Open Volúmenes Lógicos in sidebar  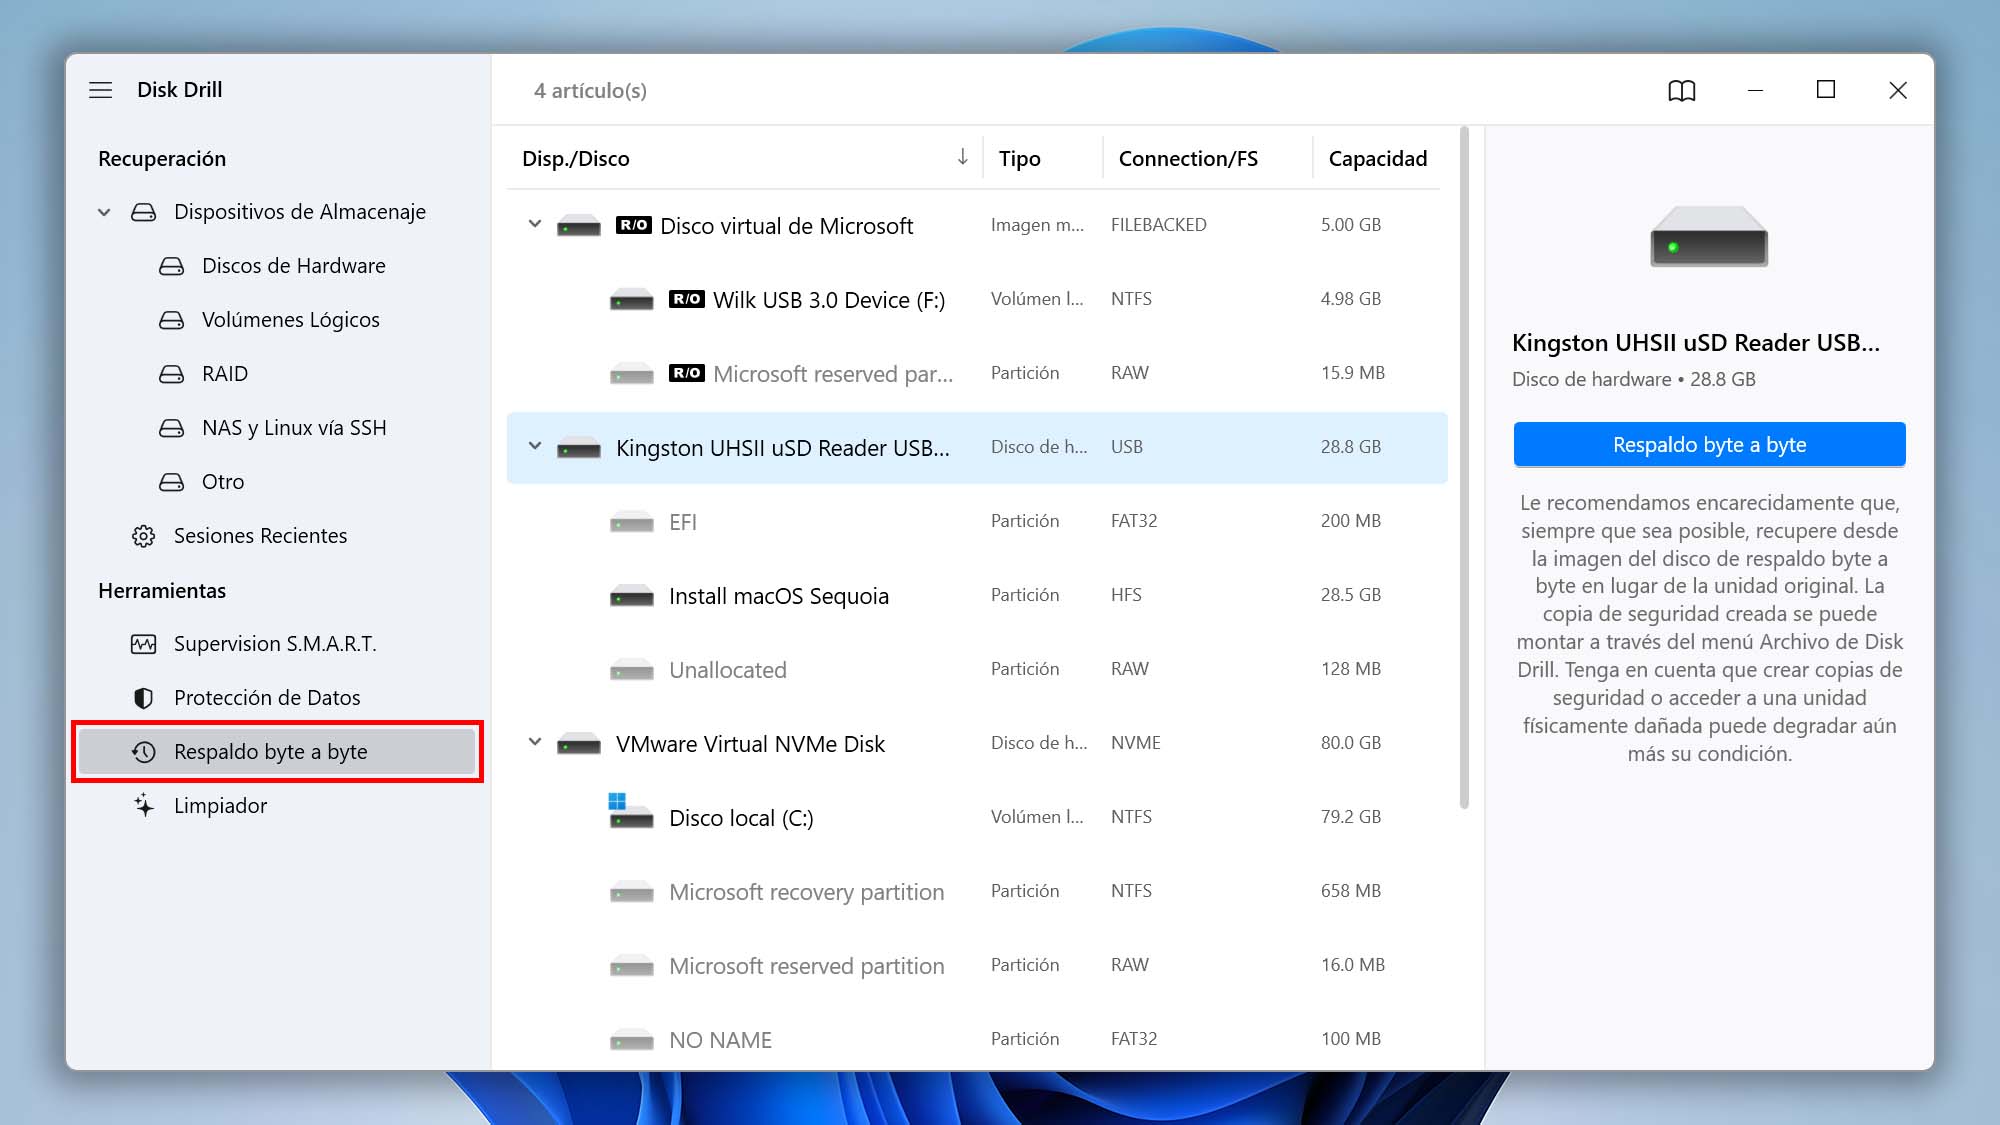click(290, 320)
